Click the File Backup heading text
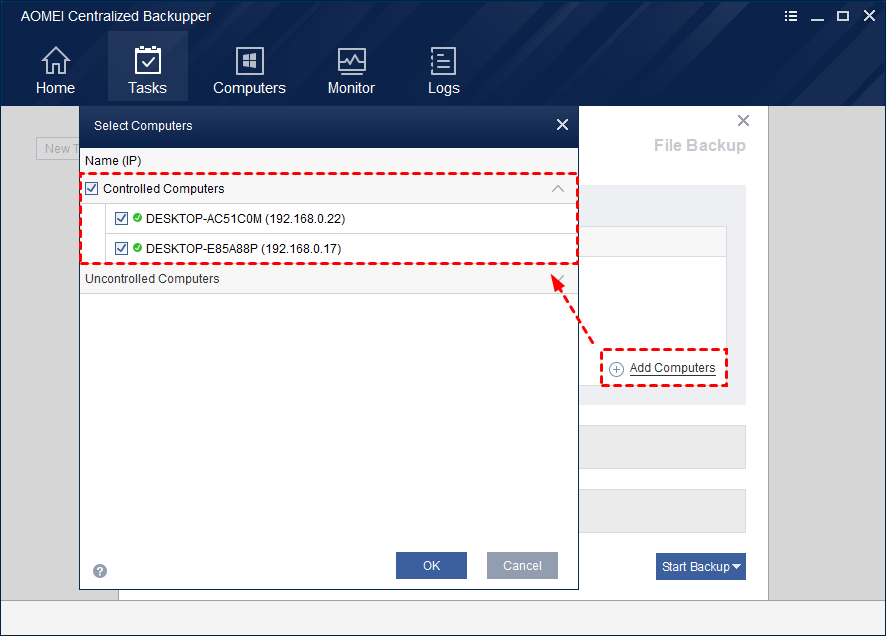Screen dimensions: 886x636 click(x=700, y=146)
